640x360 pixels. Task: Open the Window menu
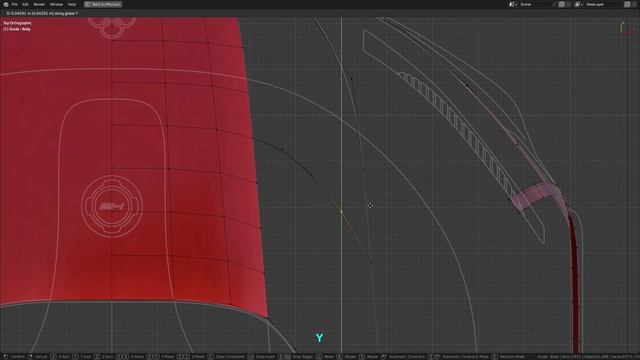click(x=56, y=4)
